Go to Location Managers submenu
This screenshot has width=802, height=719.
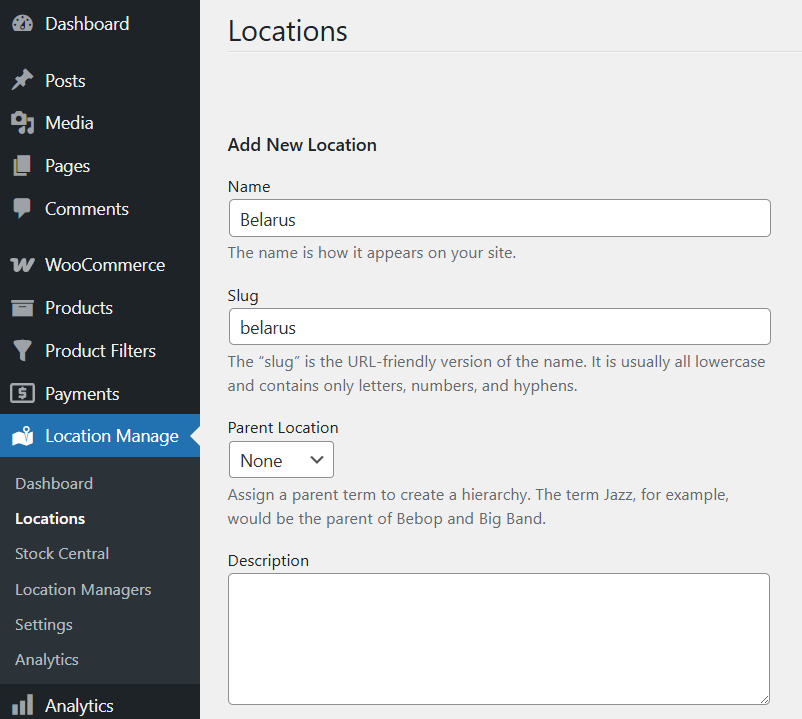[83, 589]
